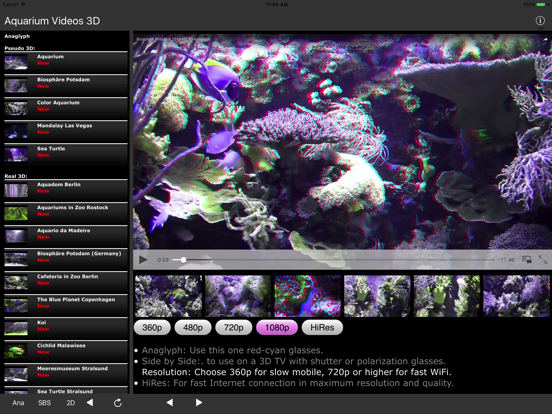Click the 'Side by Side' help line
Screen dimensions: 552x414
294,361
